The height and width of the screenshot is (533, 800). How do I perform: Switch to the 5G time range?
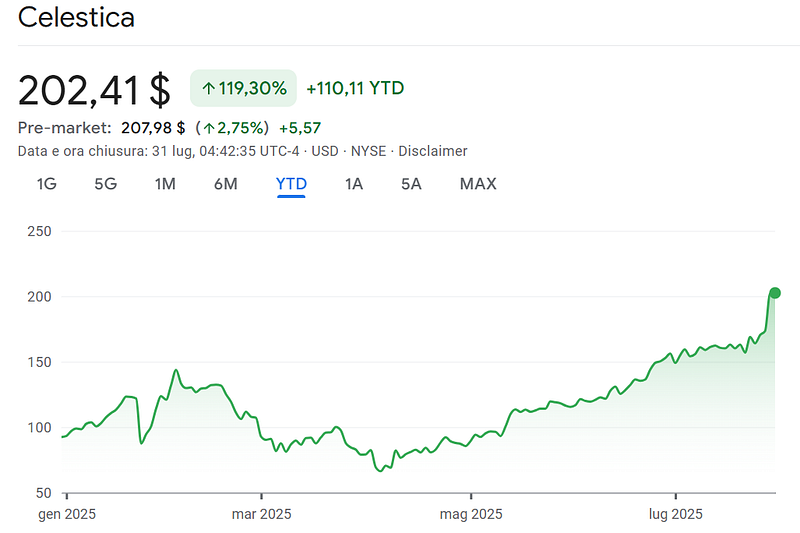click(105, 184)
